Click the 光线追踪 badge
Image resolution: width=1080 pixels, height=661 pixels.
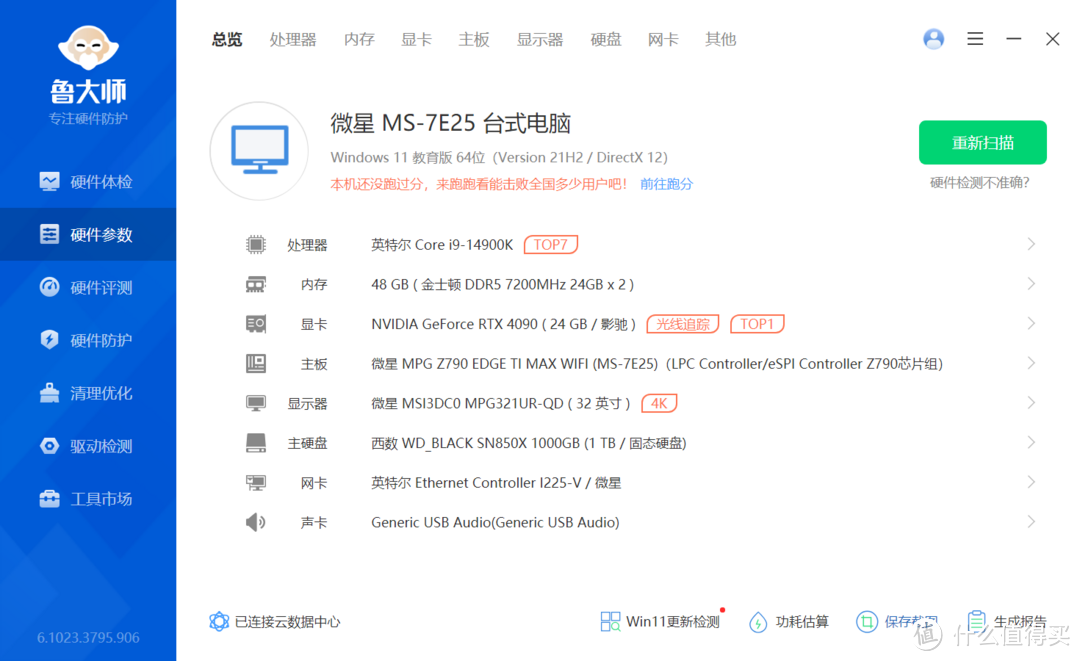683,324
